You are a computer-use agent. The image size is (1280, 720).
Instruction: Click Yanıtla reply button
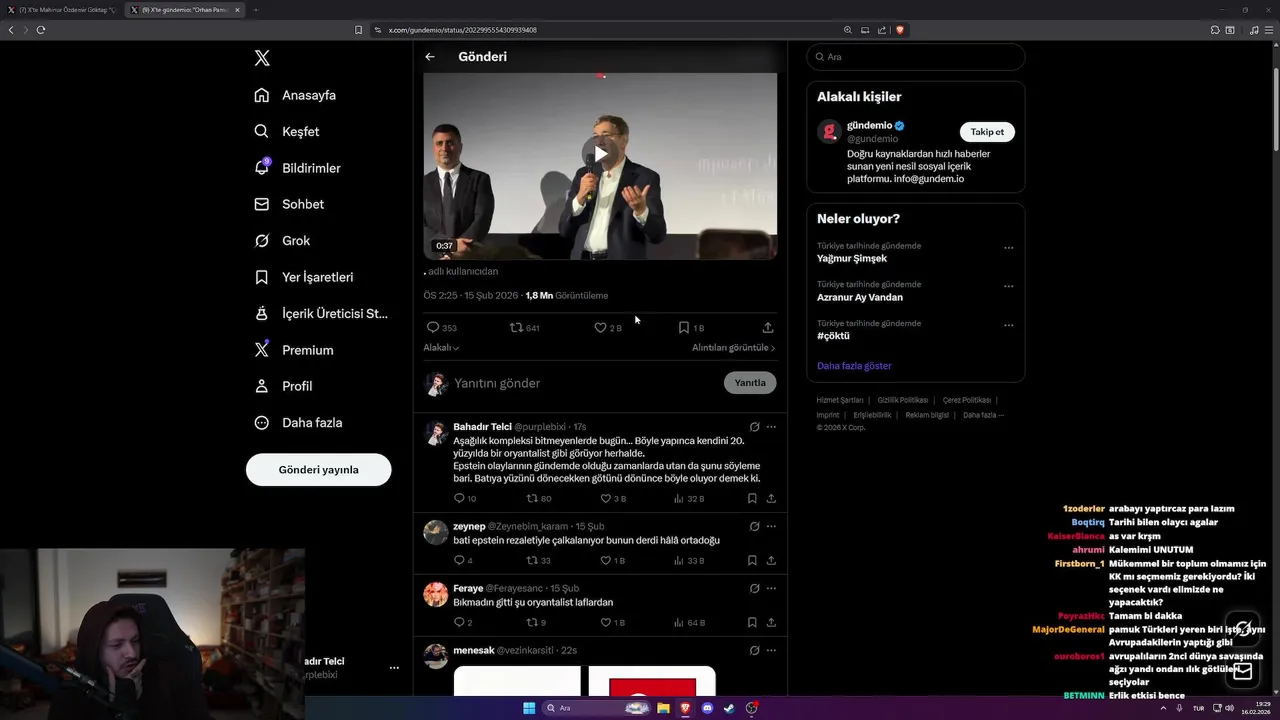[x=750, y=383]
